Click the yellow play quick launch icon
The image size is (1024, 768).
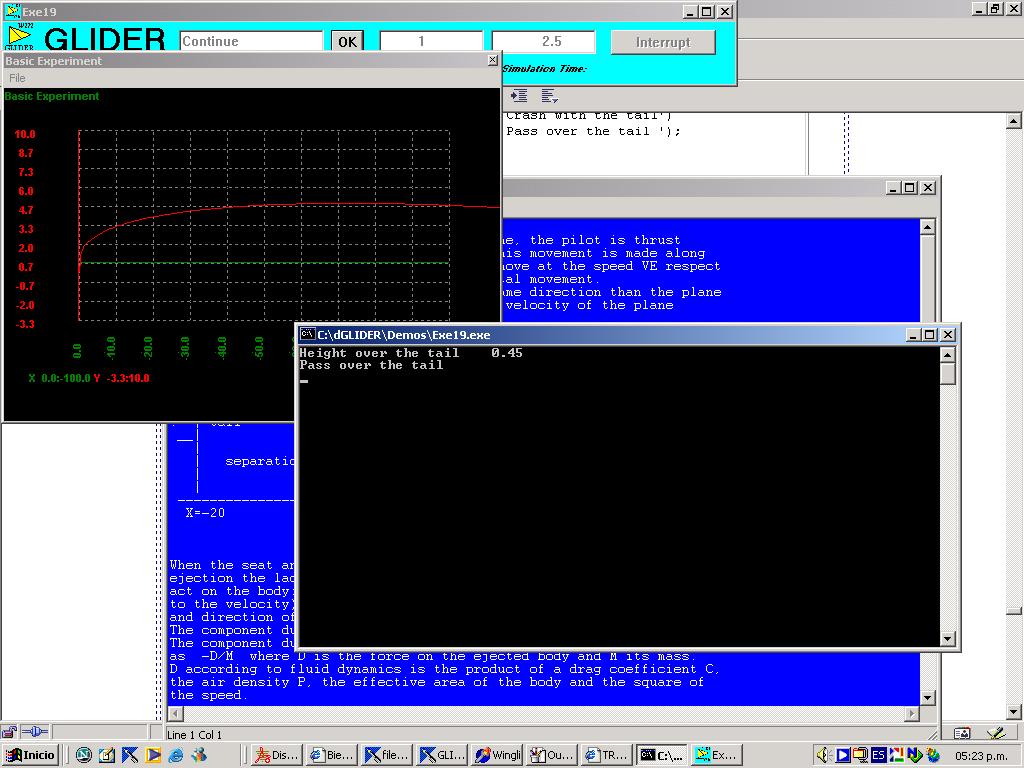[x=153, y=755]
